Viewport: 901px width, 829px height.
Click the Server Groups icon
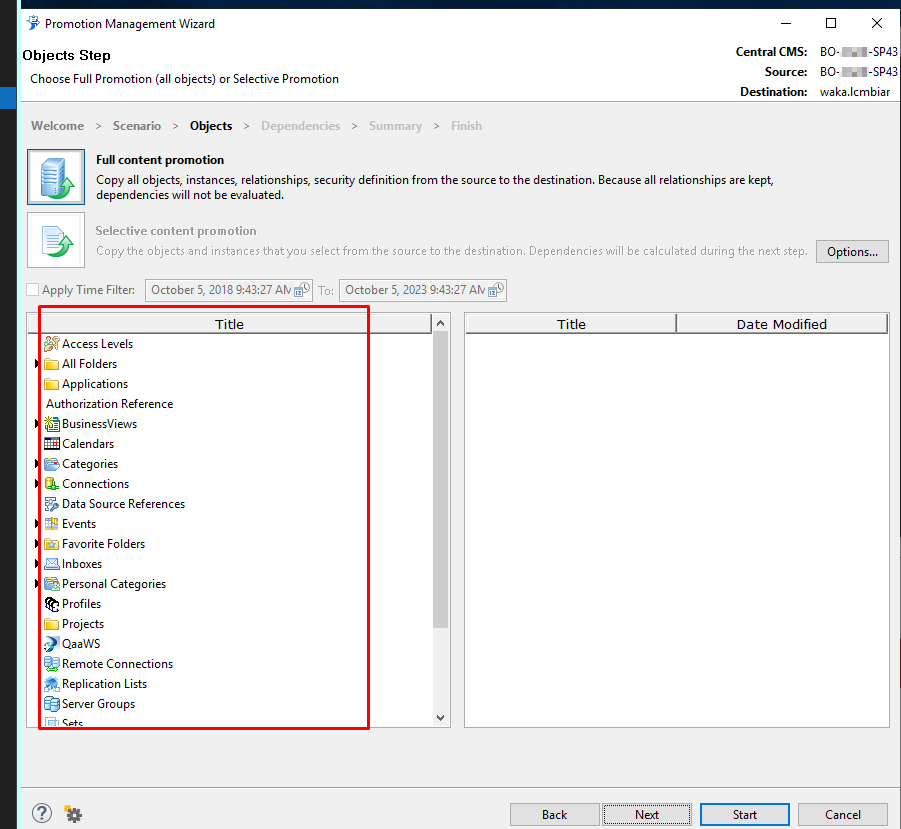tap(52, 704)
